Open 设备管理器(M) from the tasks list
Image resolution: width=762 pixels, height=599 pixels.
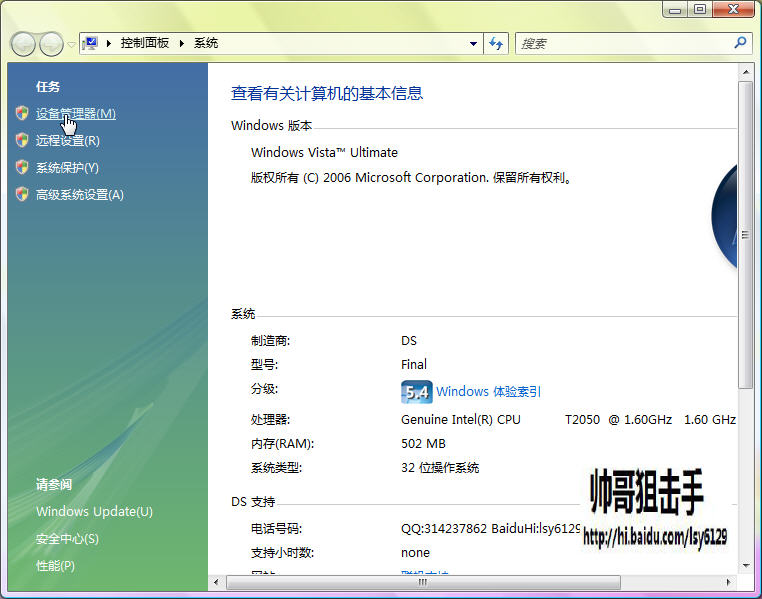[x=76, y=114]
